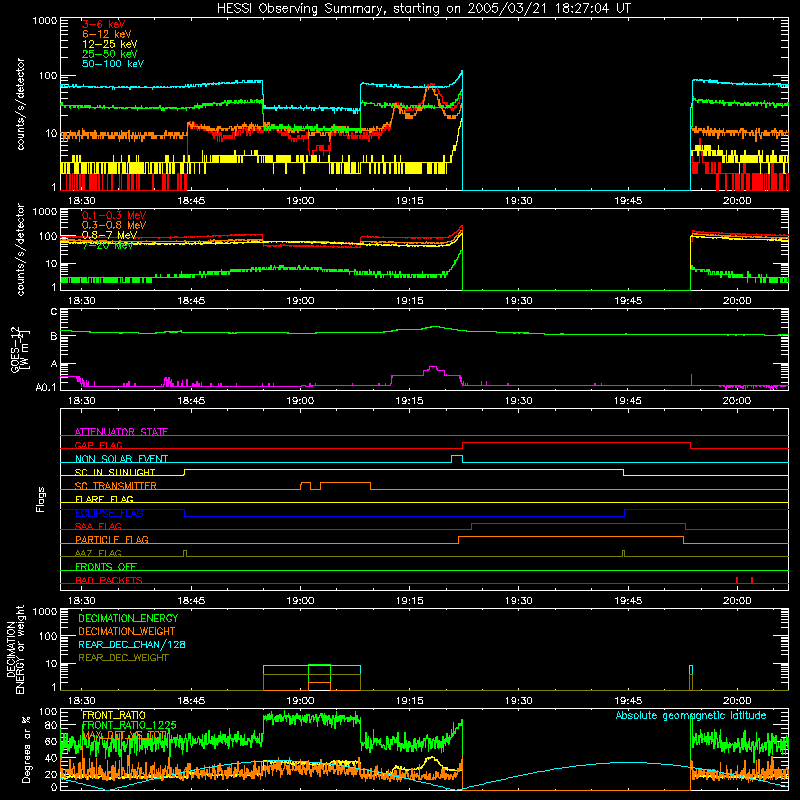The width and height of the screenshot is (800, 800).
Task: Select the BAD_PACKETS flag label
Action: tap(109, 580)
